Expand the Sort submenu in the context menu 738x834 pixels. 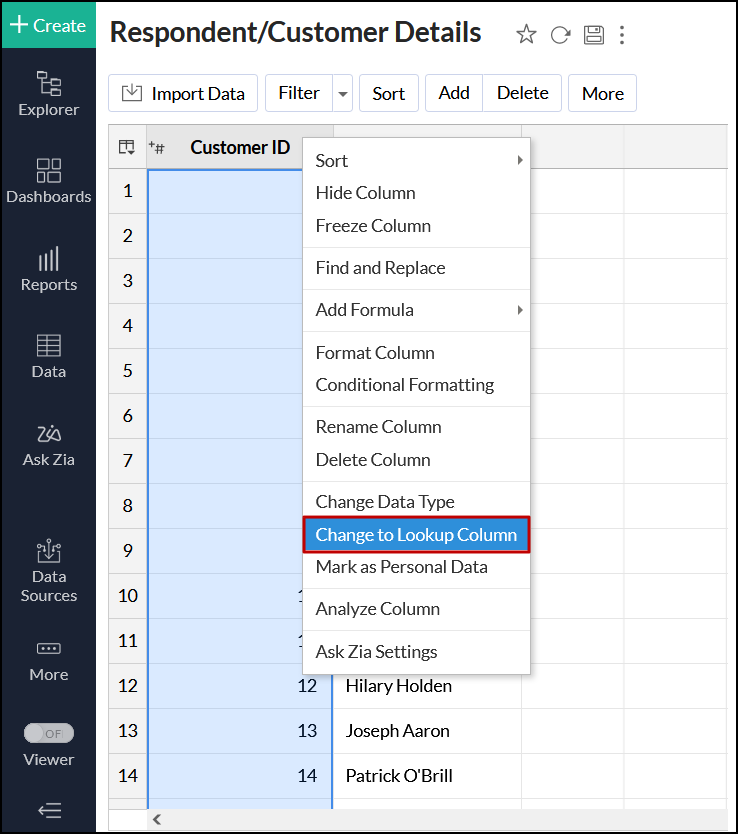pos(520,160)
